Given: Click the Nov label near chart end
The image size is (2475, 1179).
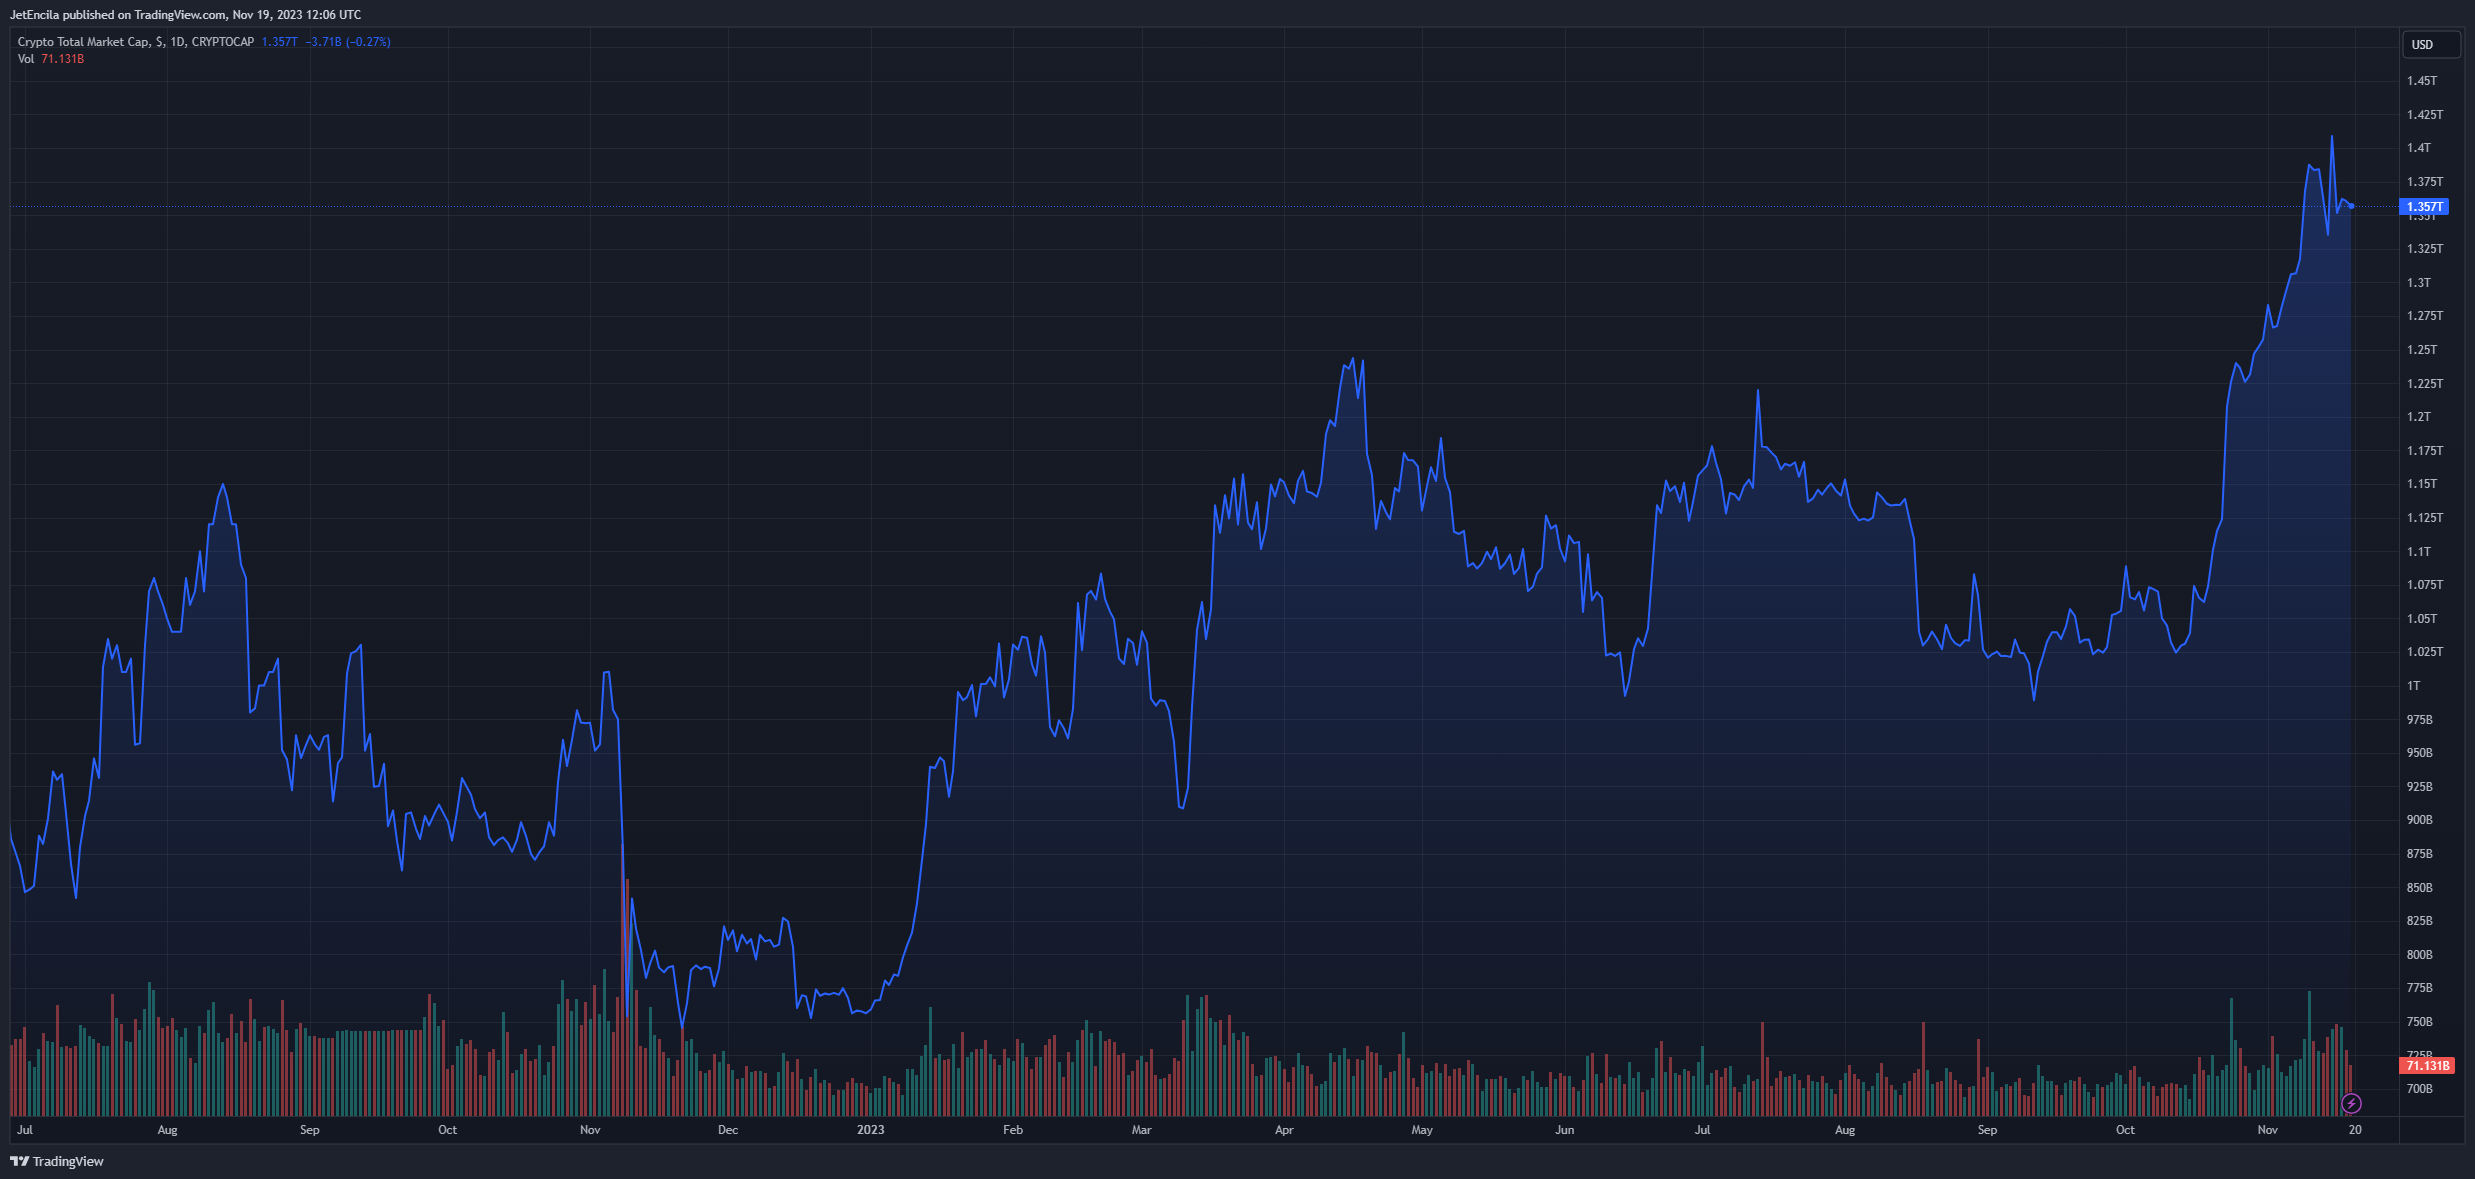Looking at the screenshot, I should (2267, 1130).
